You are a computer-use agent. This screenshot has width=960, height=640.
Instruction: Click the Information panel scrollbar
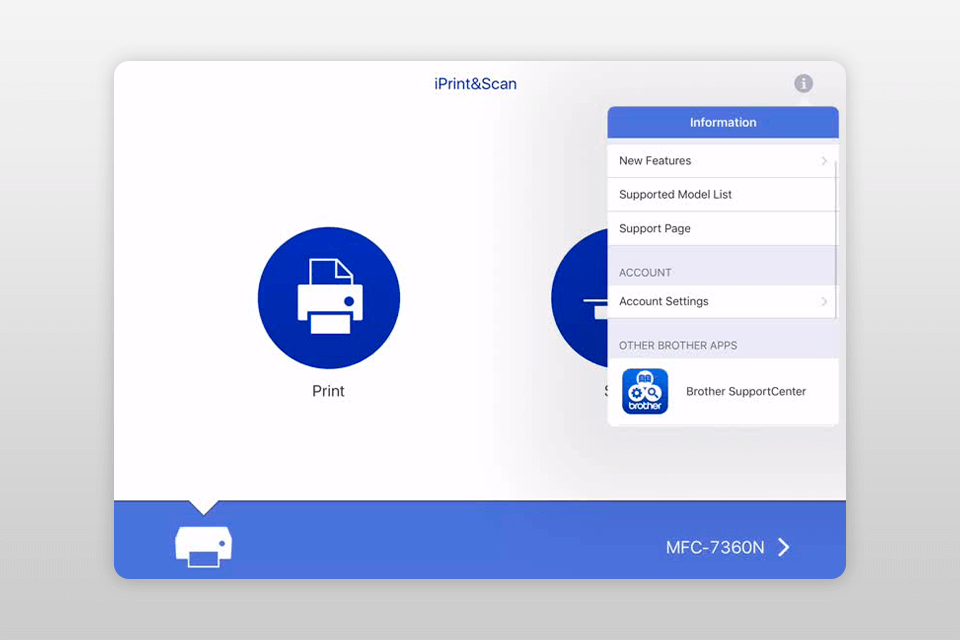(x=836, y=239)
